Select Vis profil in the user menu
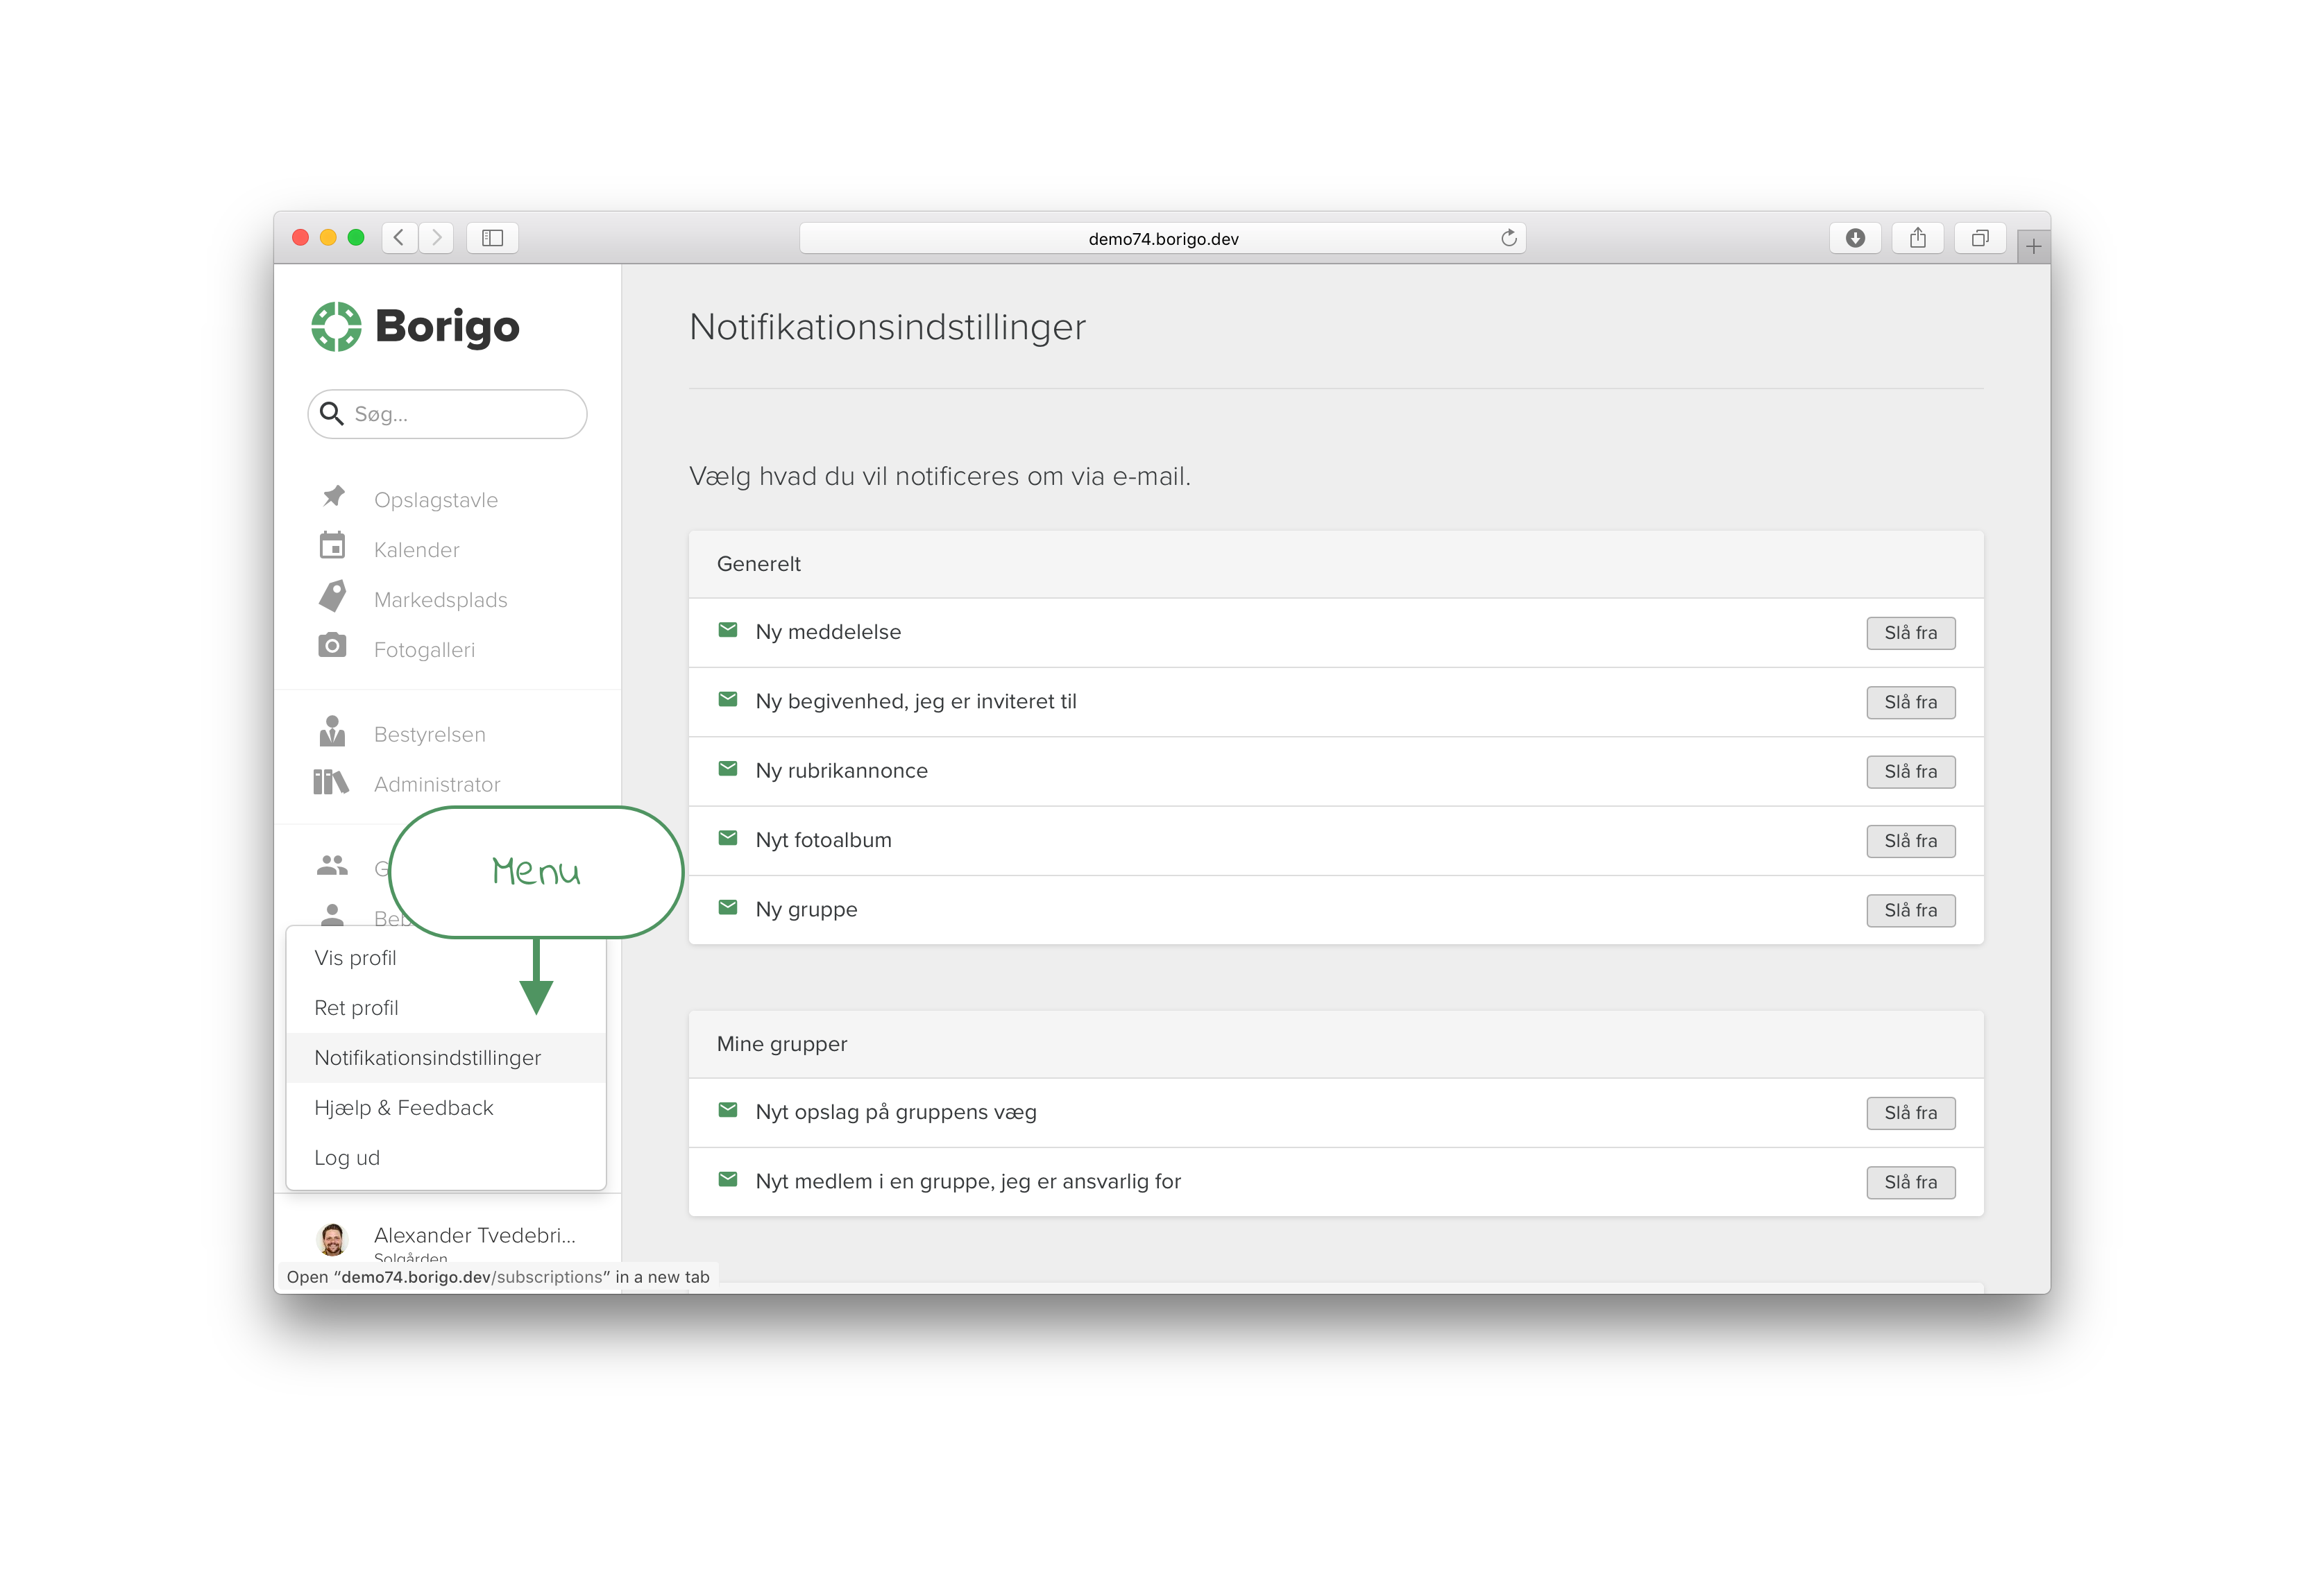2324x1572 pixels. 445,958
